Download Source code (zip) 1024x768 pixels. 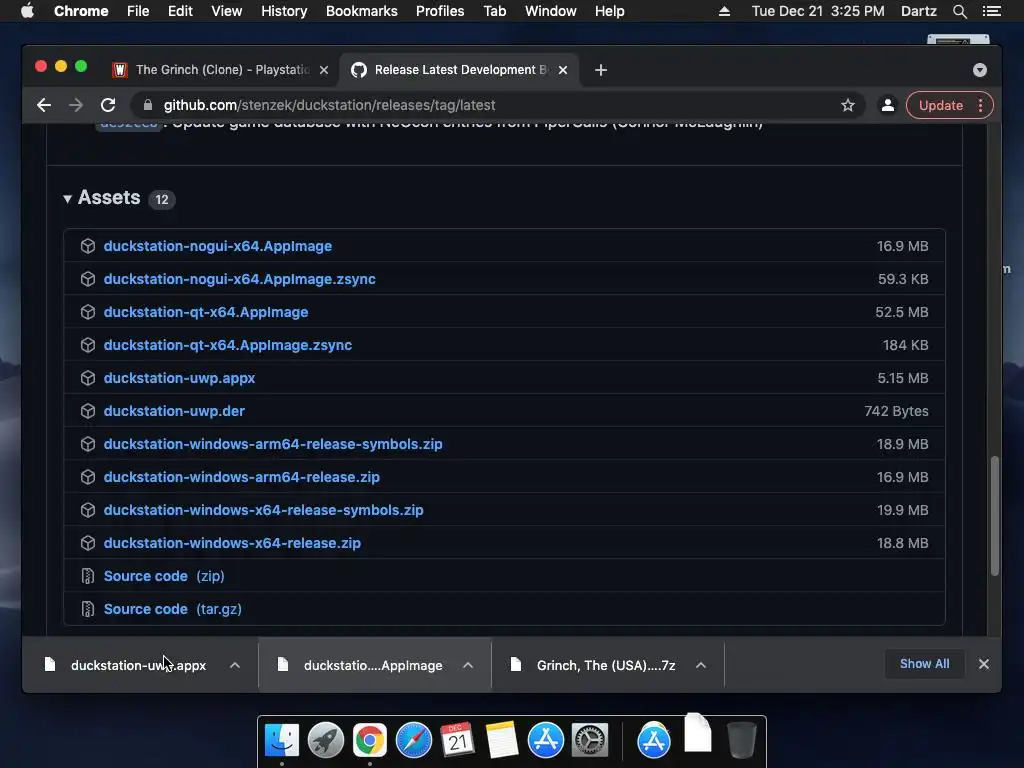164,576
